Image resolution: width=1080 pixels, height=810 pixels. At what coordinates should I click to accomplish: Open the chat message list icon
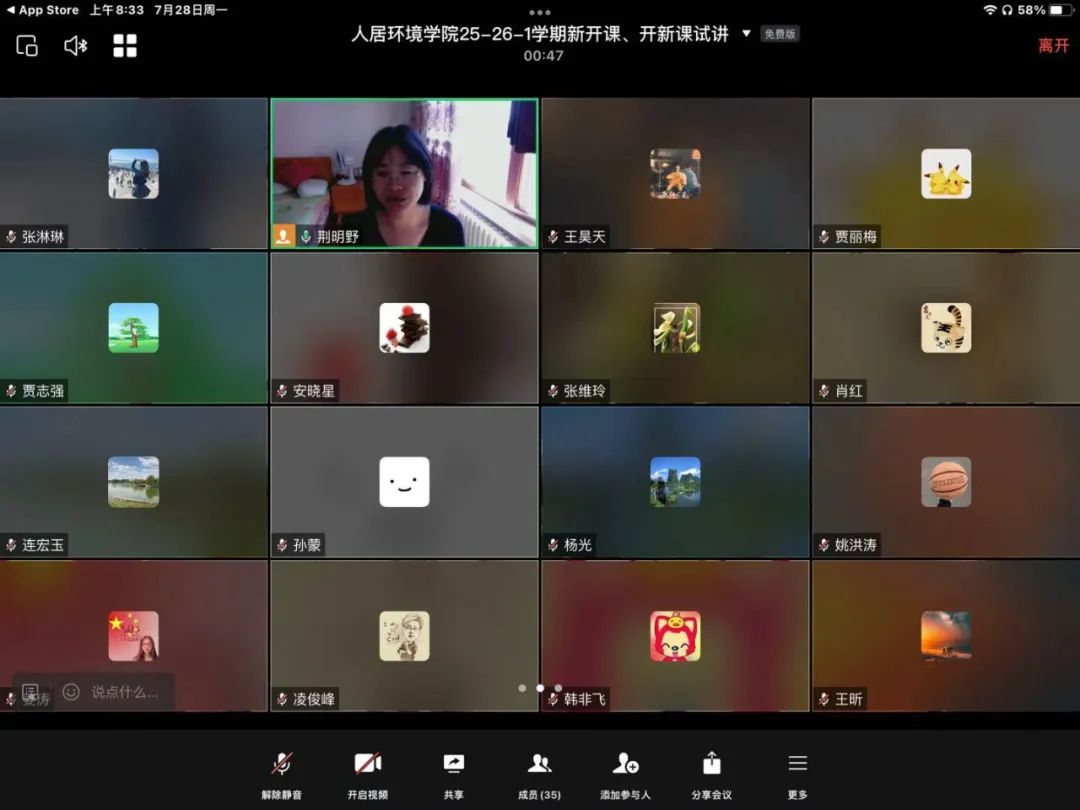(30, 692)
